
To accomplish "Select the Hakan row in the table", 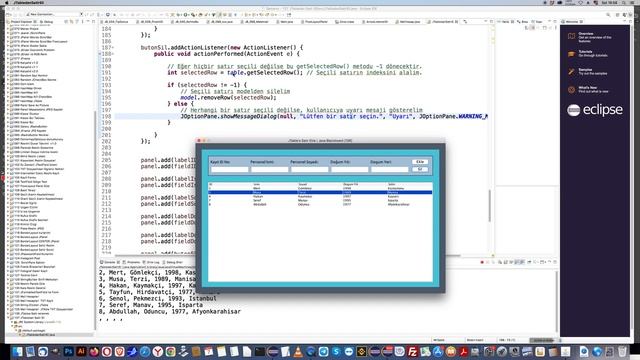I will [x=320, y=196].
